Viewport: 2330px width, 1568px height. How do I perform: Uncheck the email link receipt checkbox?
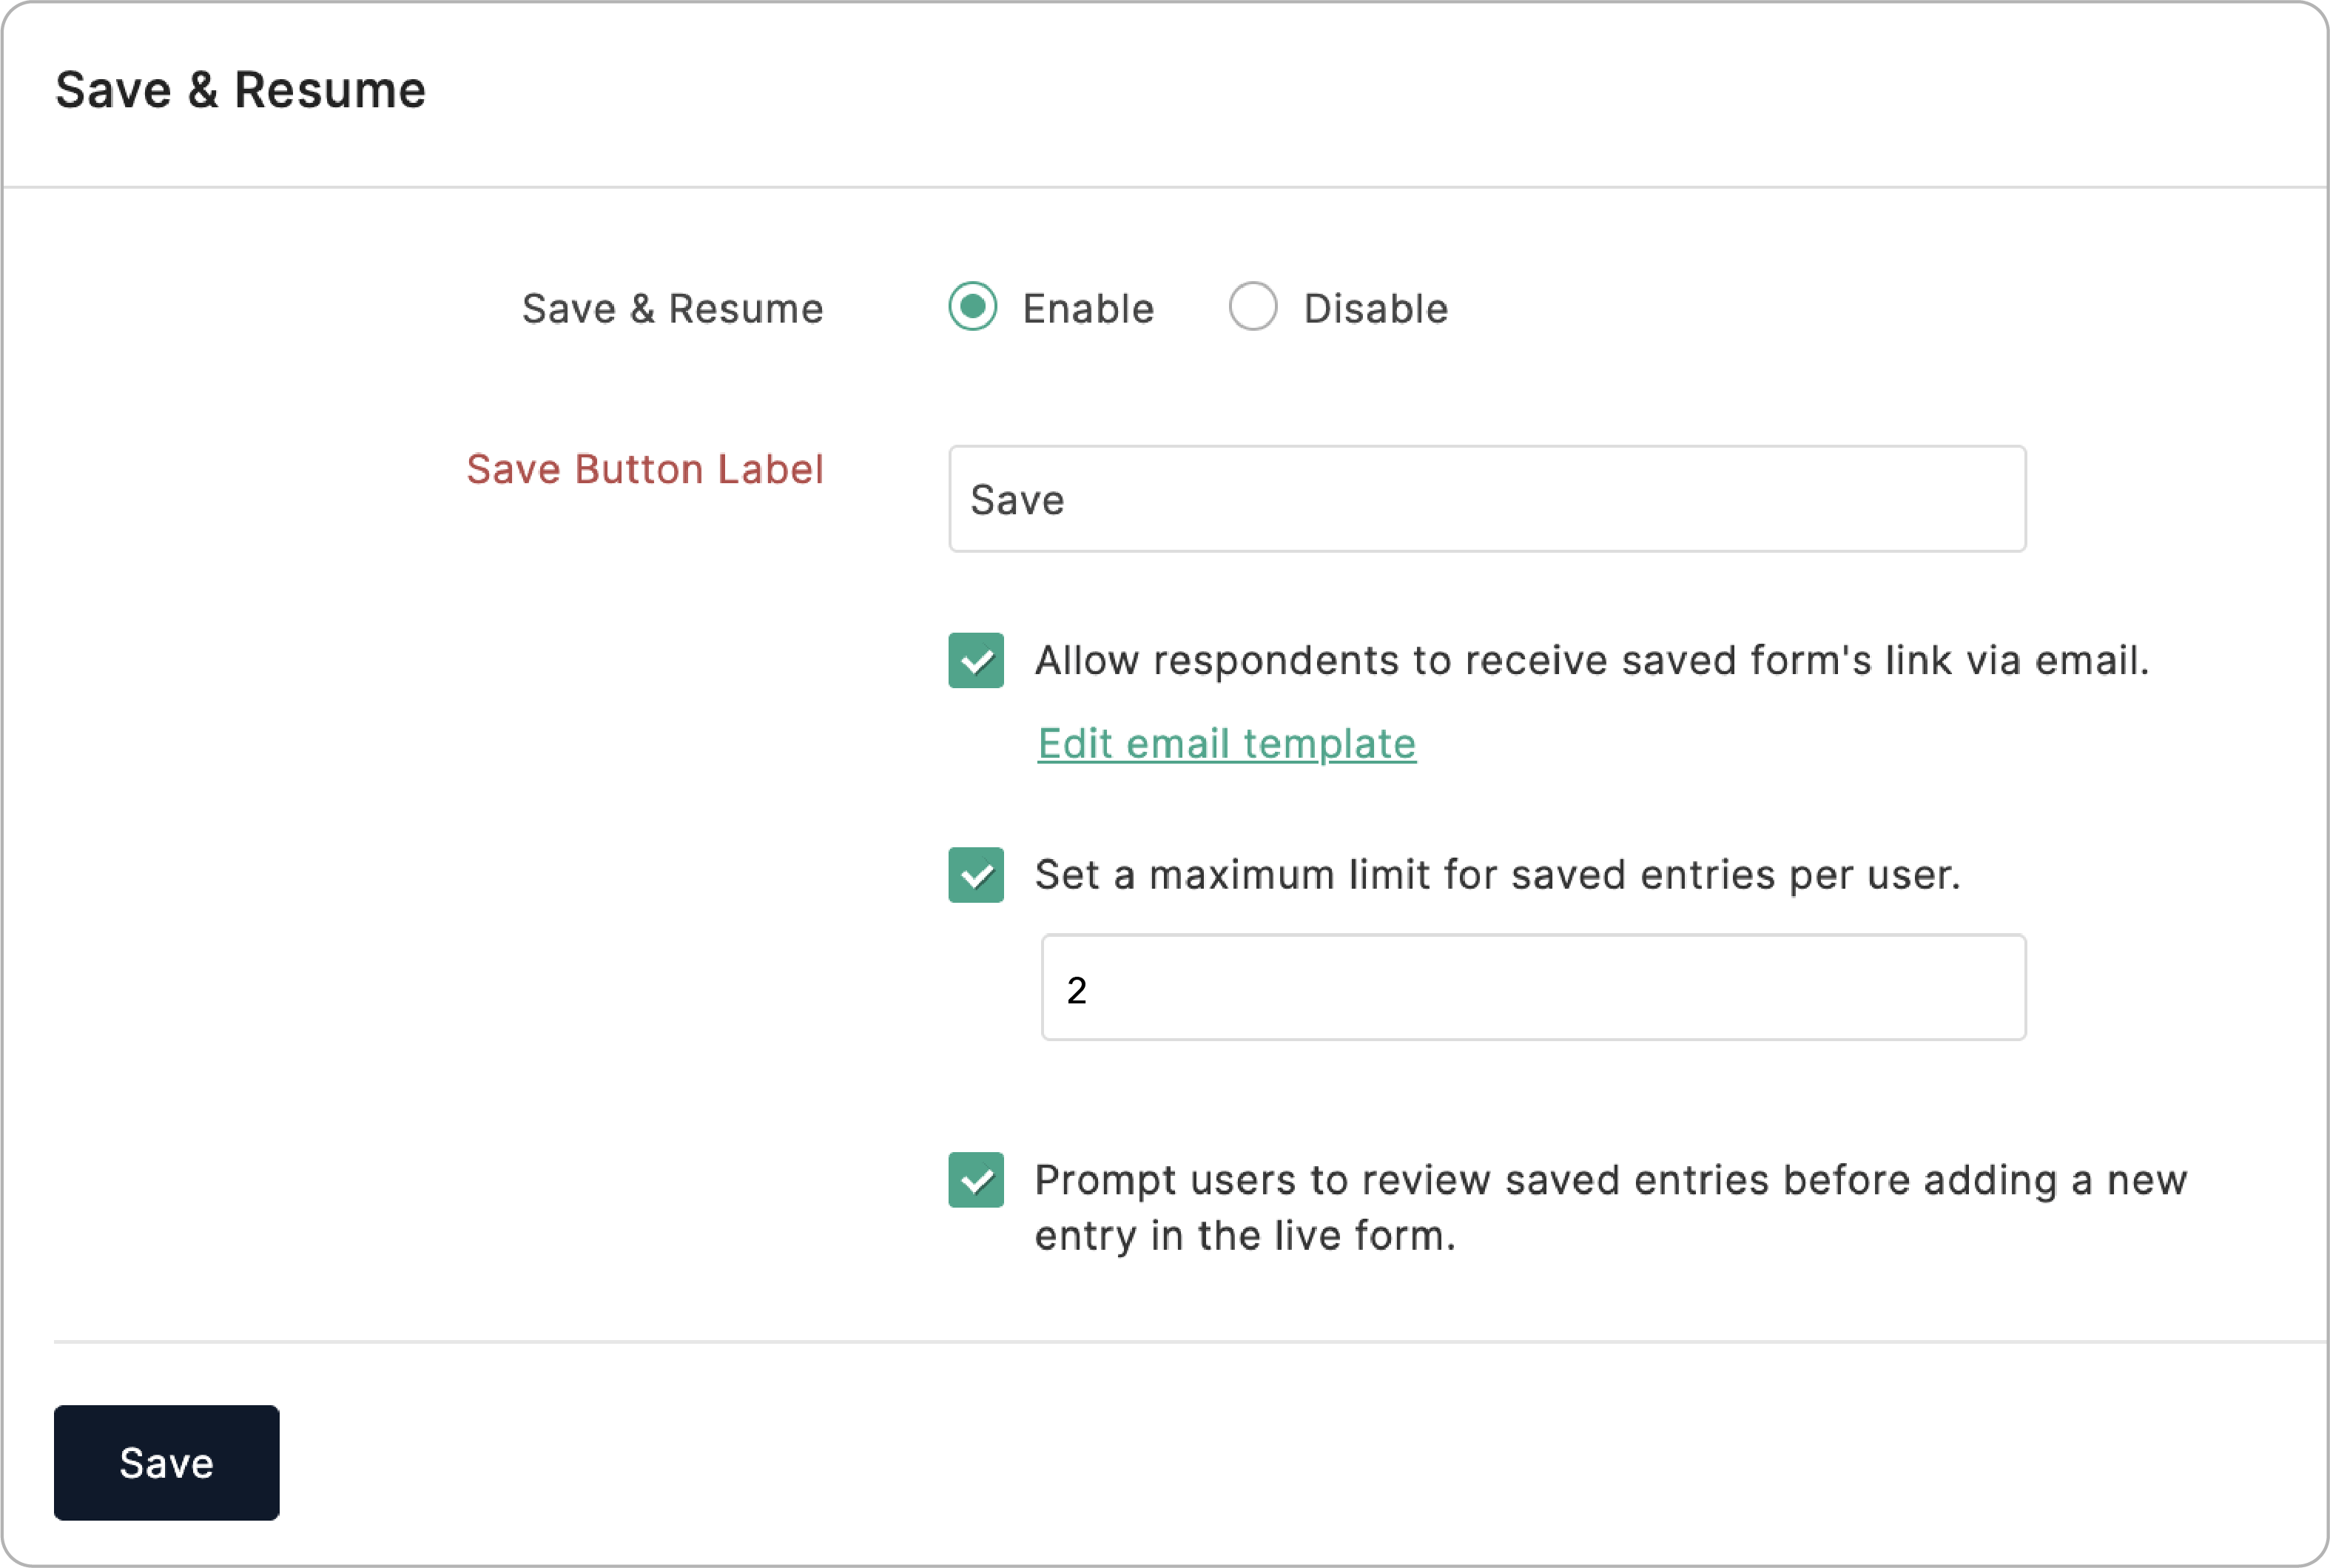point(976,660)
